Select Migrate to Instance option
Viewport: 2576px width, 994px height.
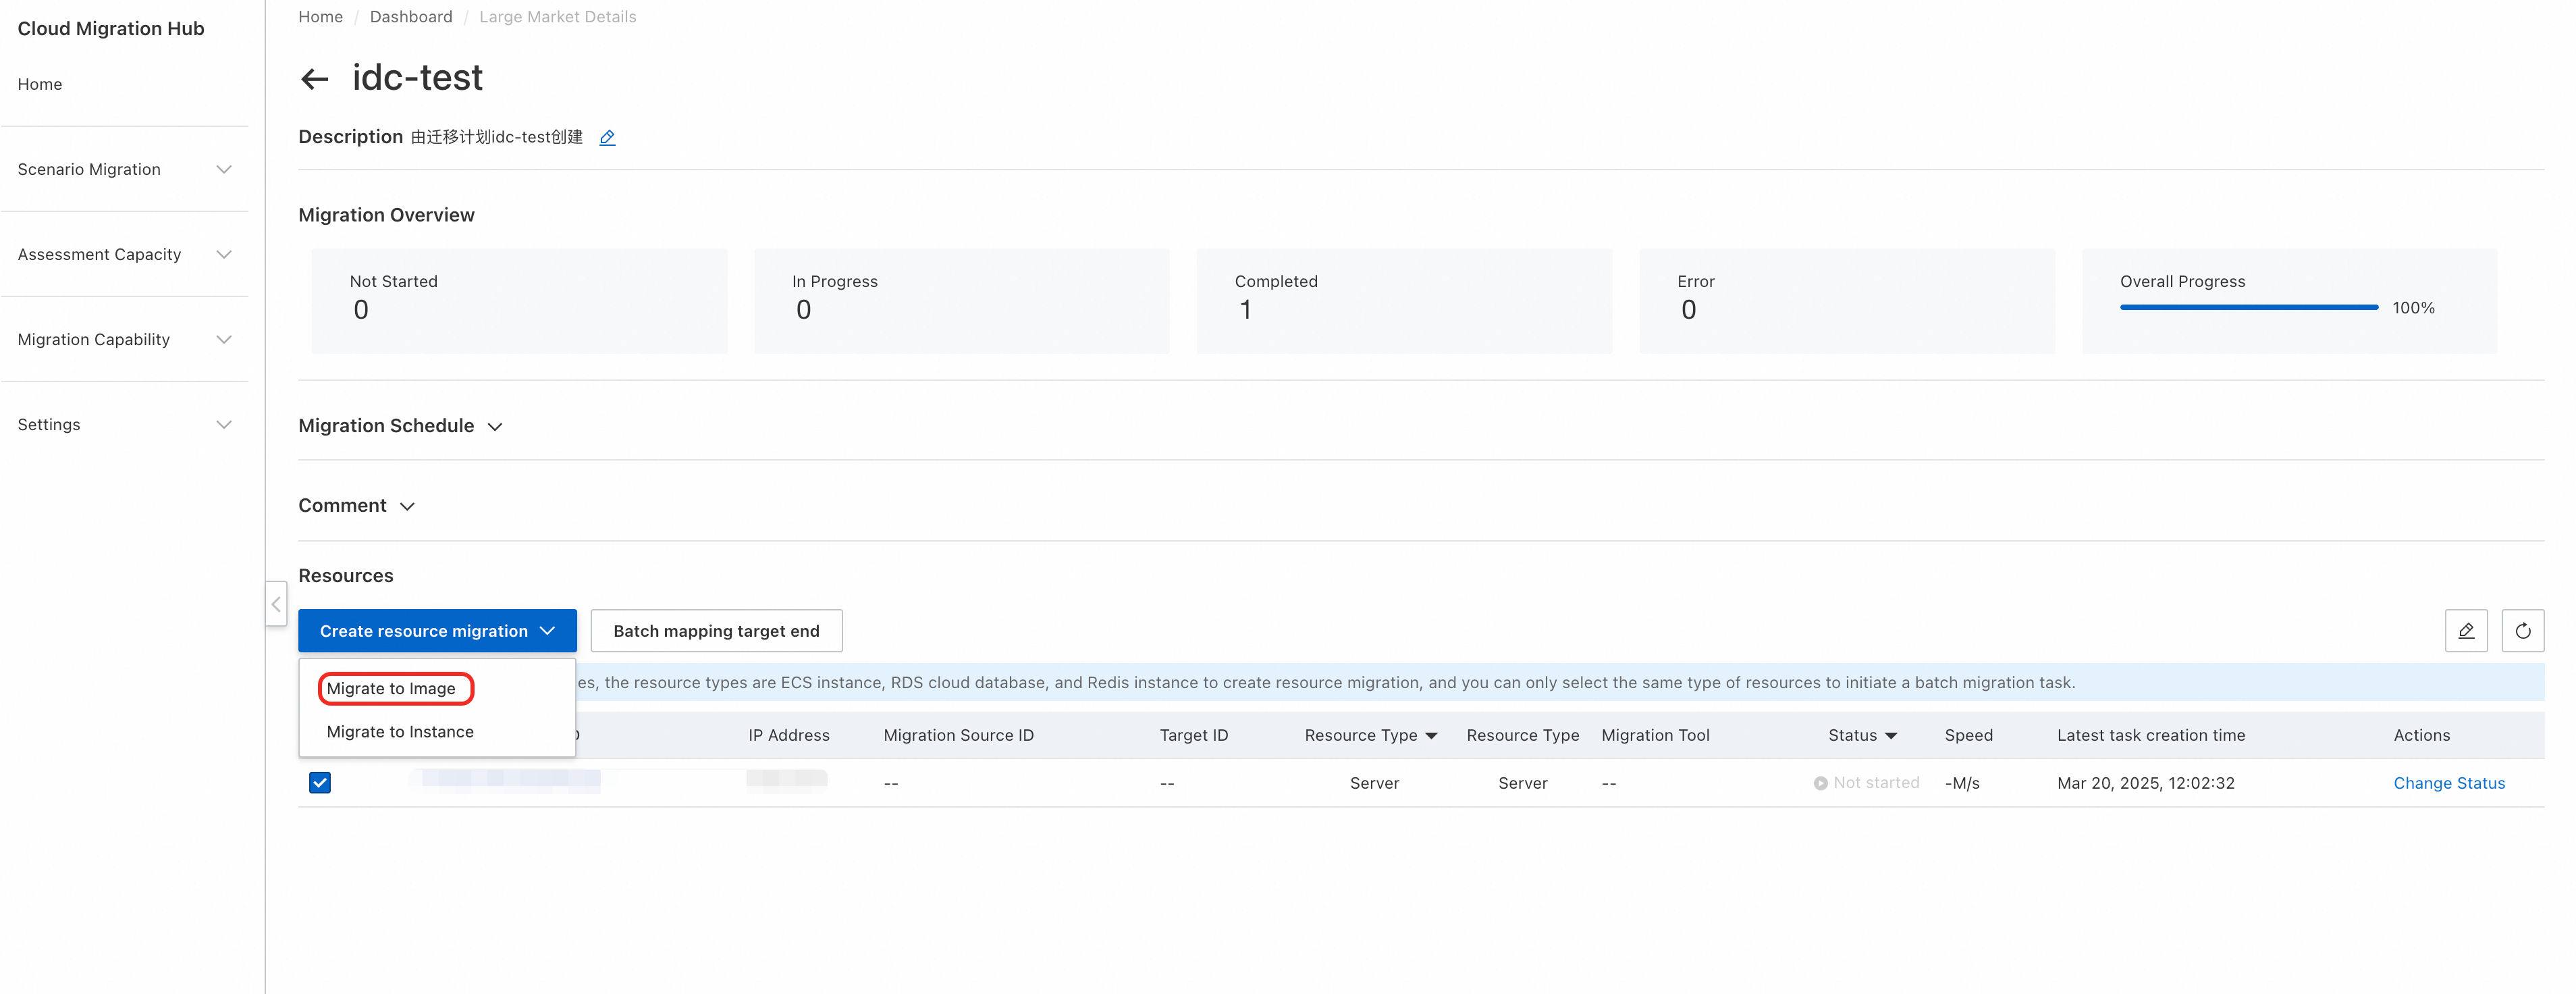pos(400,732)
